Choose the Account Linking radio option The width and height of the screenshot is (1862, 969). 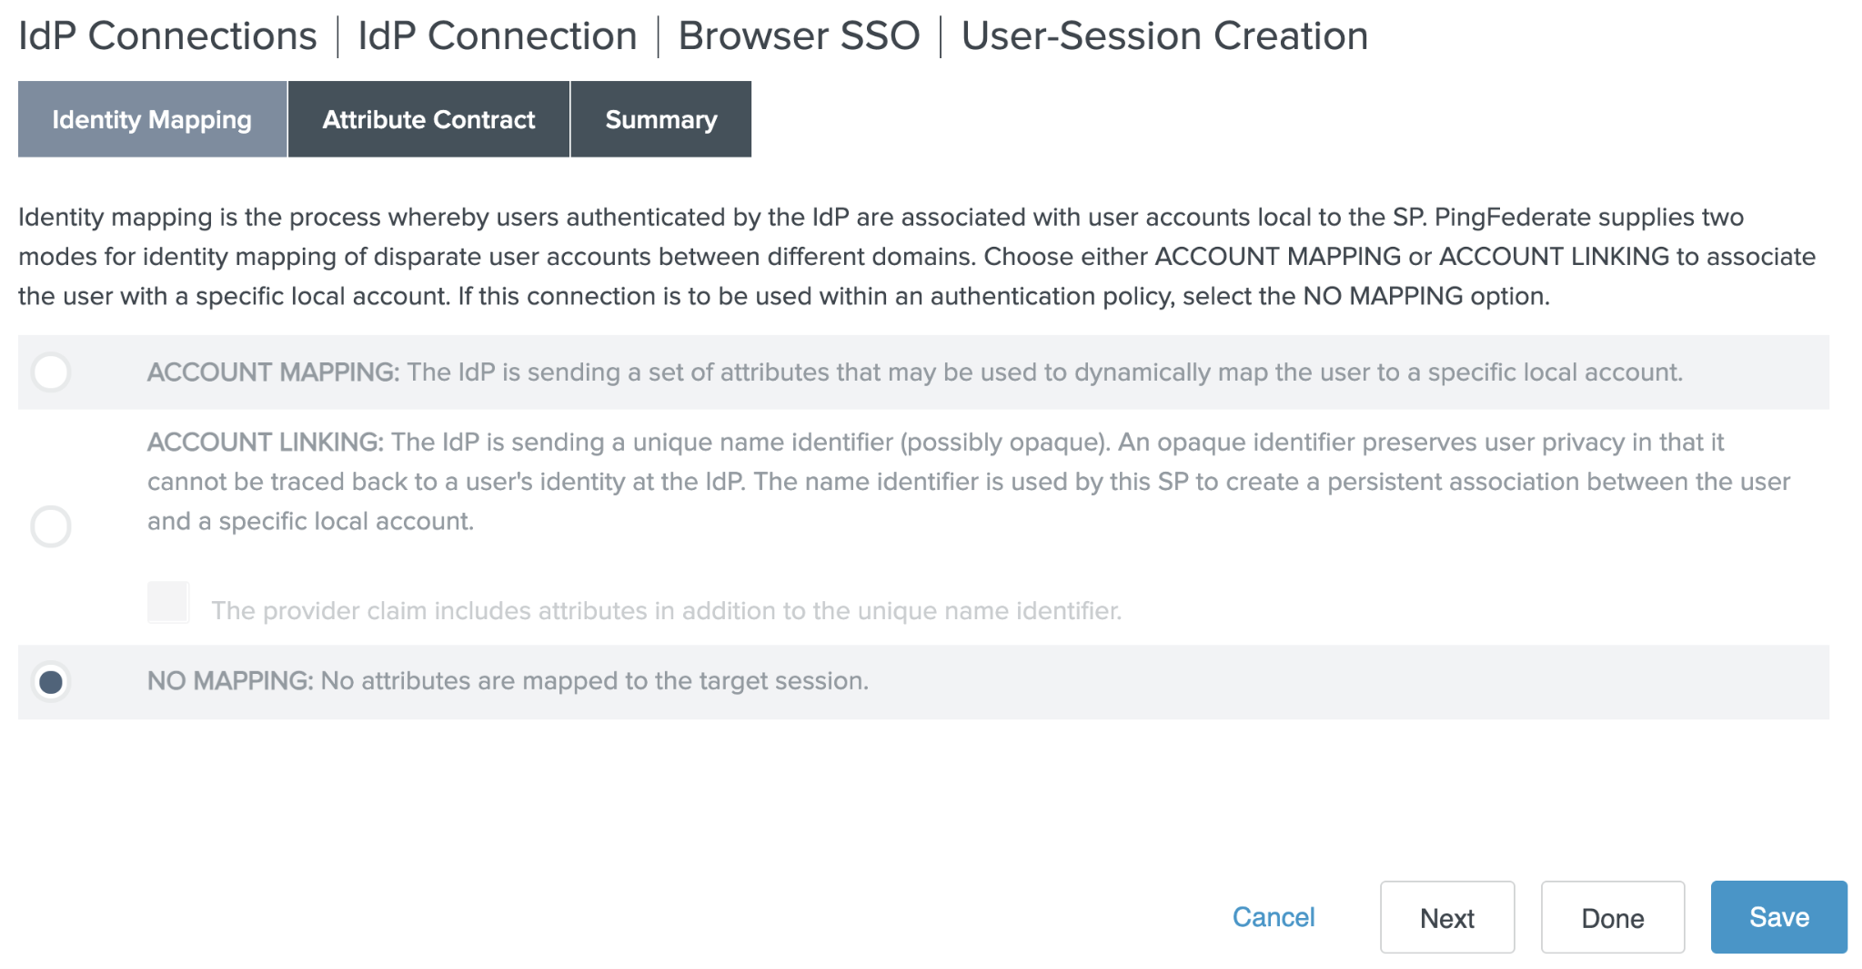click(51, 526)
